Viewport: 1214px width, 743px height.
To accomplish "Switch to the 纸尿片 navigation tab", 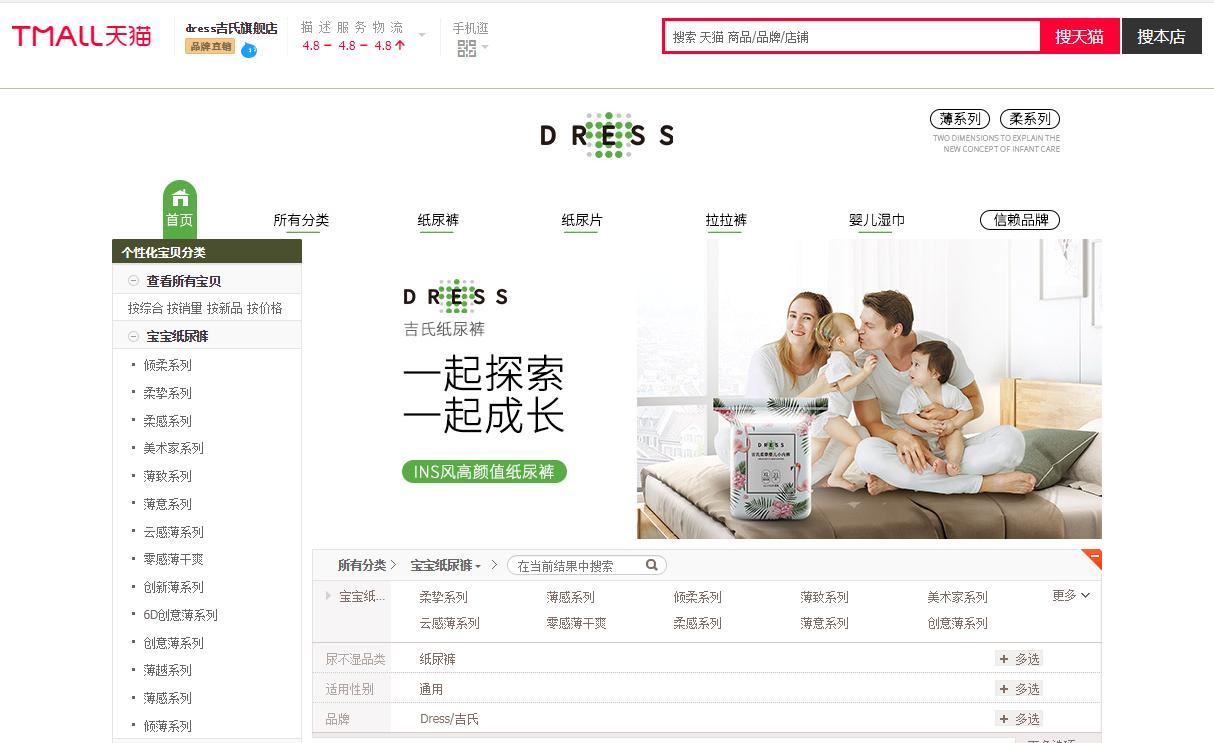I will click(x=582, y=220).
